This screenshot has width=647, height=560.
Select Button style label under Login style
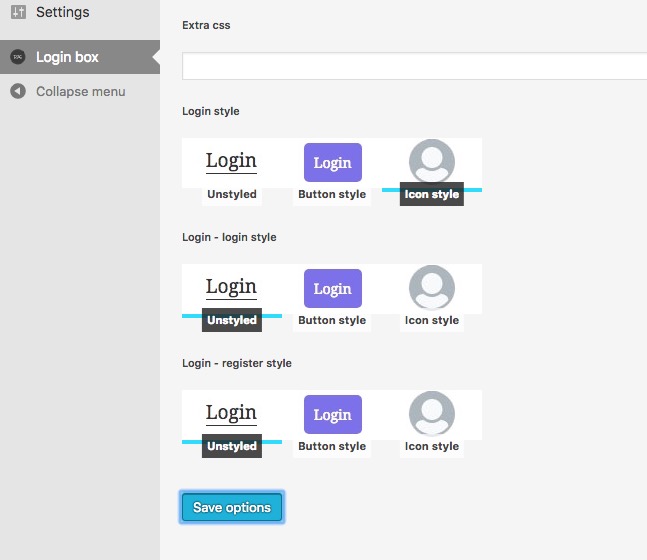coord(332,194)
